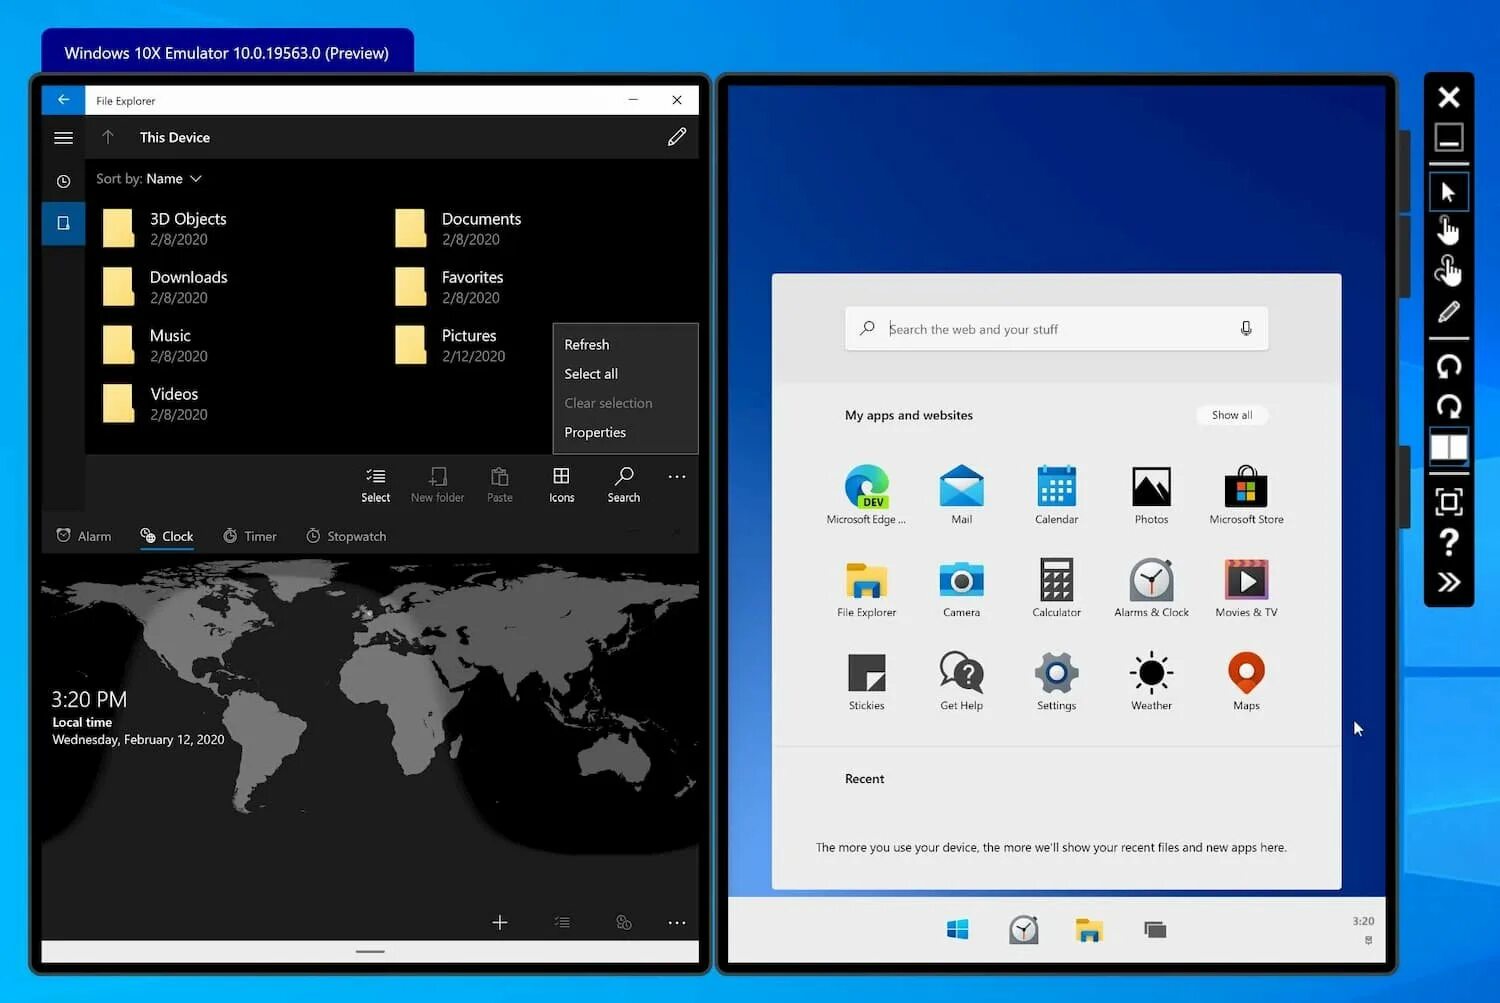
Task: Click the 3:20 clock on the taskbar
Action: coord(1363,921)
